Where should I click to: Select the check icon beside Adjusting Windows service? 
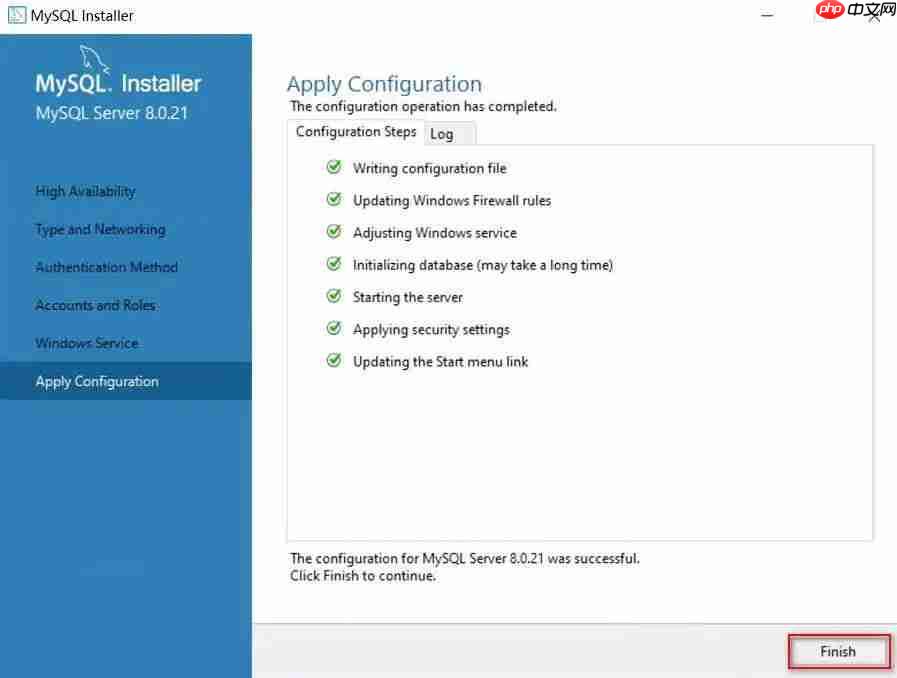(x=333, y=232)
